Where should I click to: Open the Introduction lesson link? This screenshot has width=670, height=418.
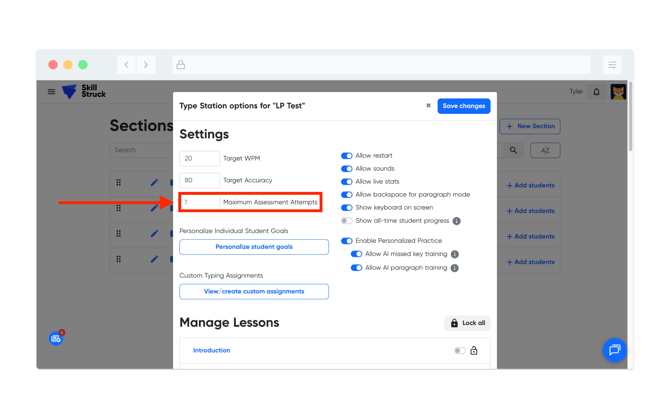coord(211,351)
